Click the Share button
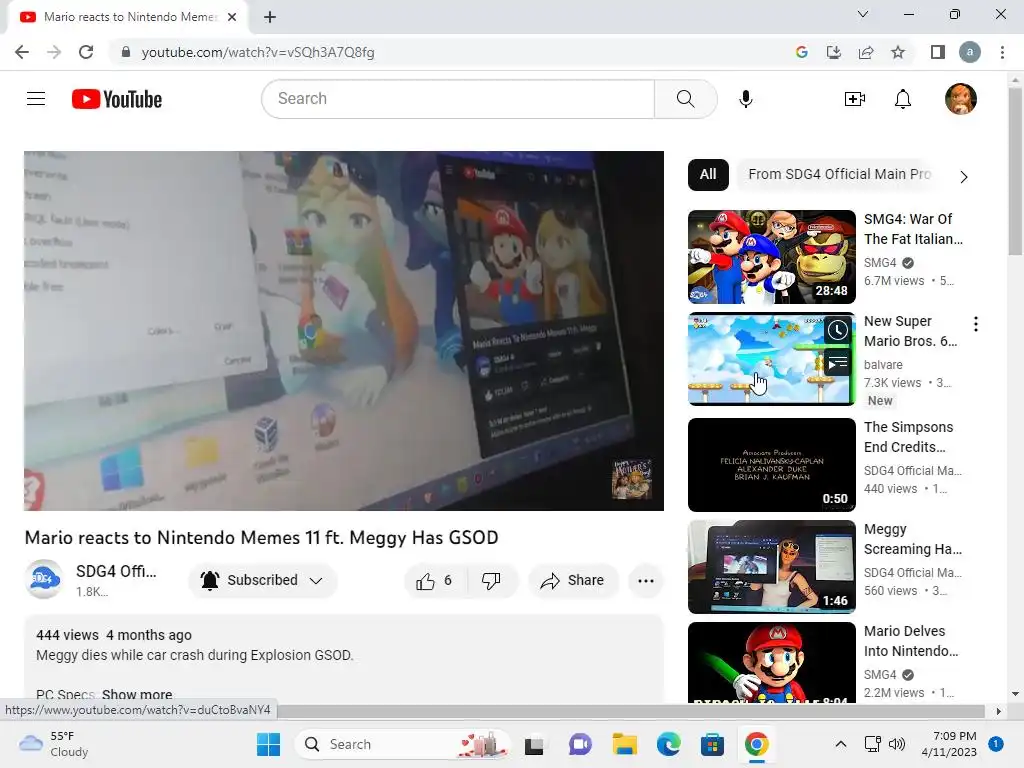The height and width of the screenshot is (768, 1024). pos(573,581)
